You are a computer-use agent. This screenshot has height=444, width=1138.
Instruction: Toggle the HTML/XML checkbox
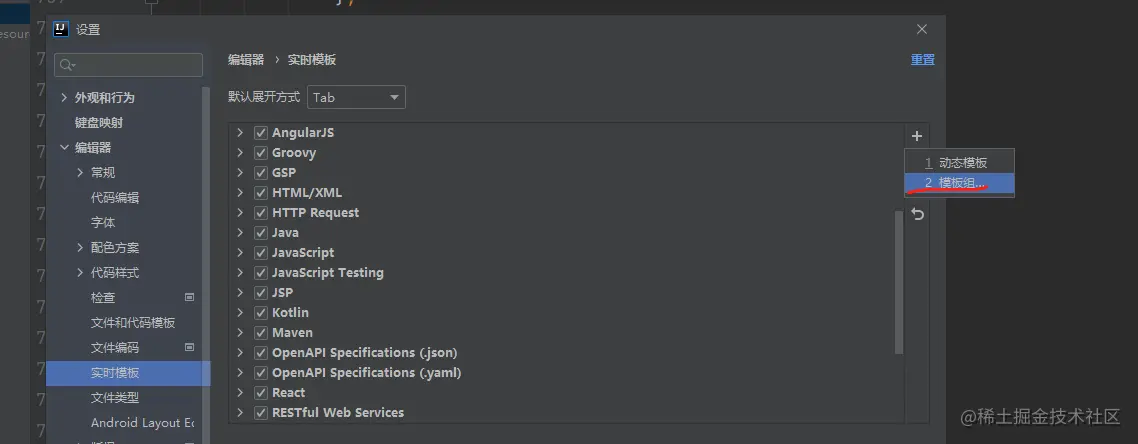point(261,193)
